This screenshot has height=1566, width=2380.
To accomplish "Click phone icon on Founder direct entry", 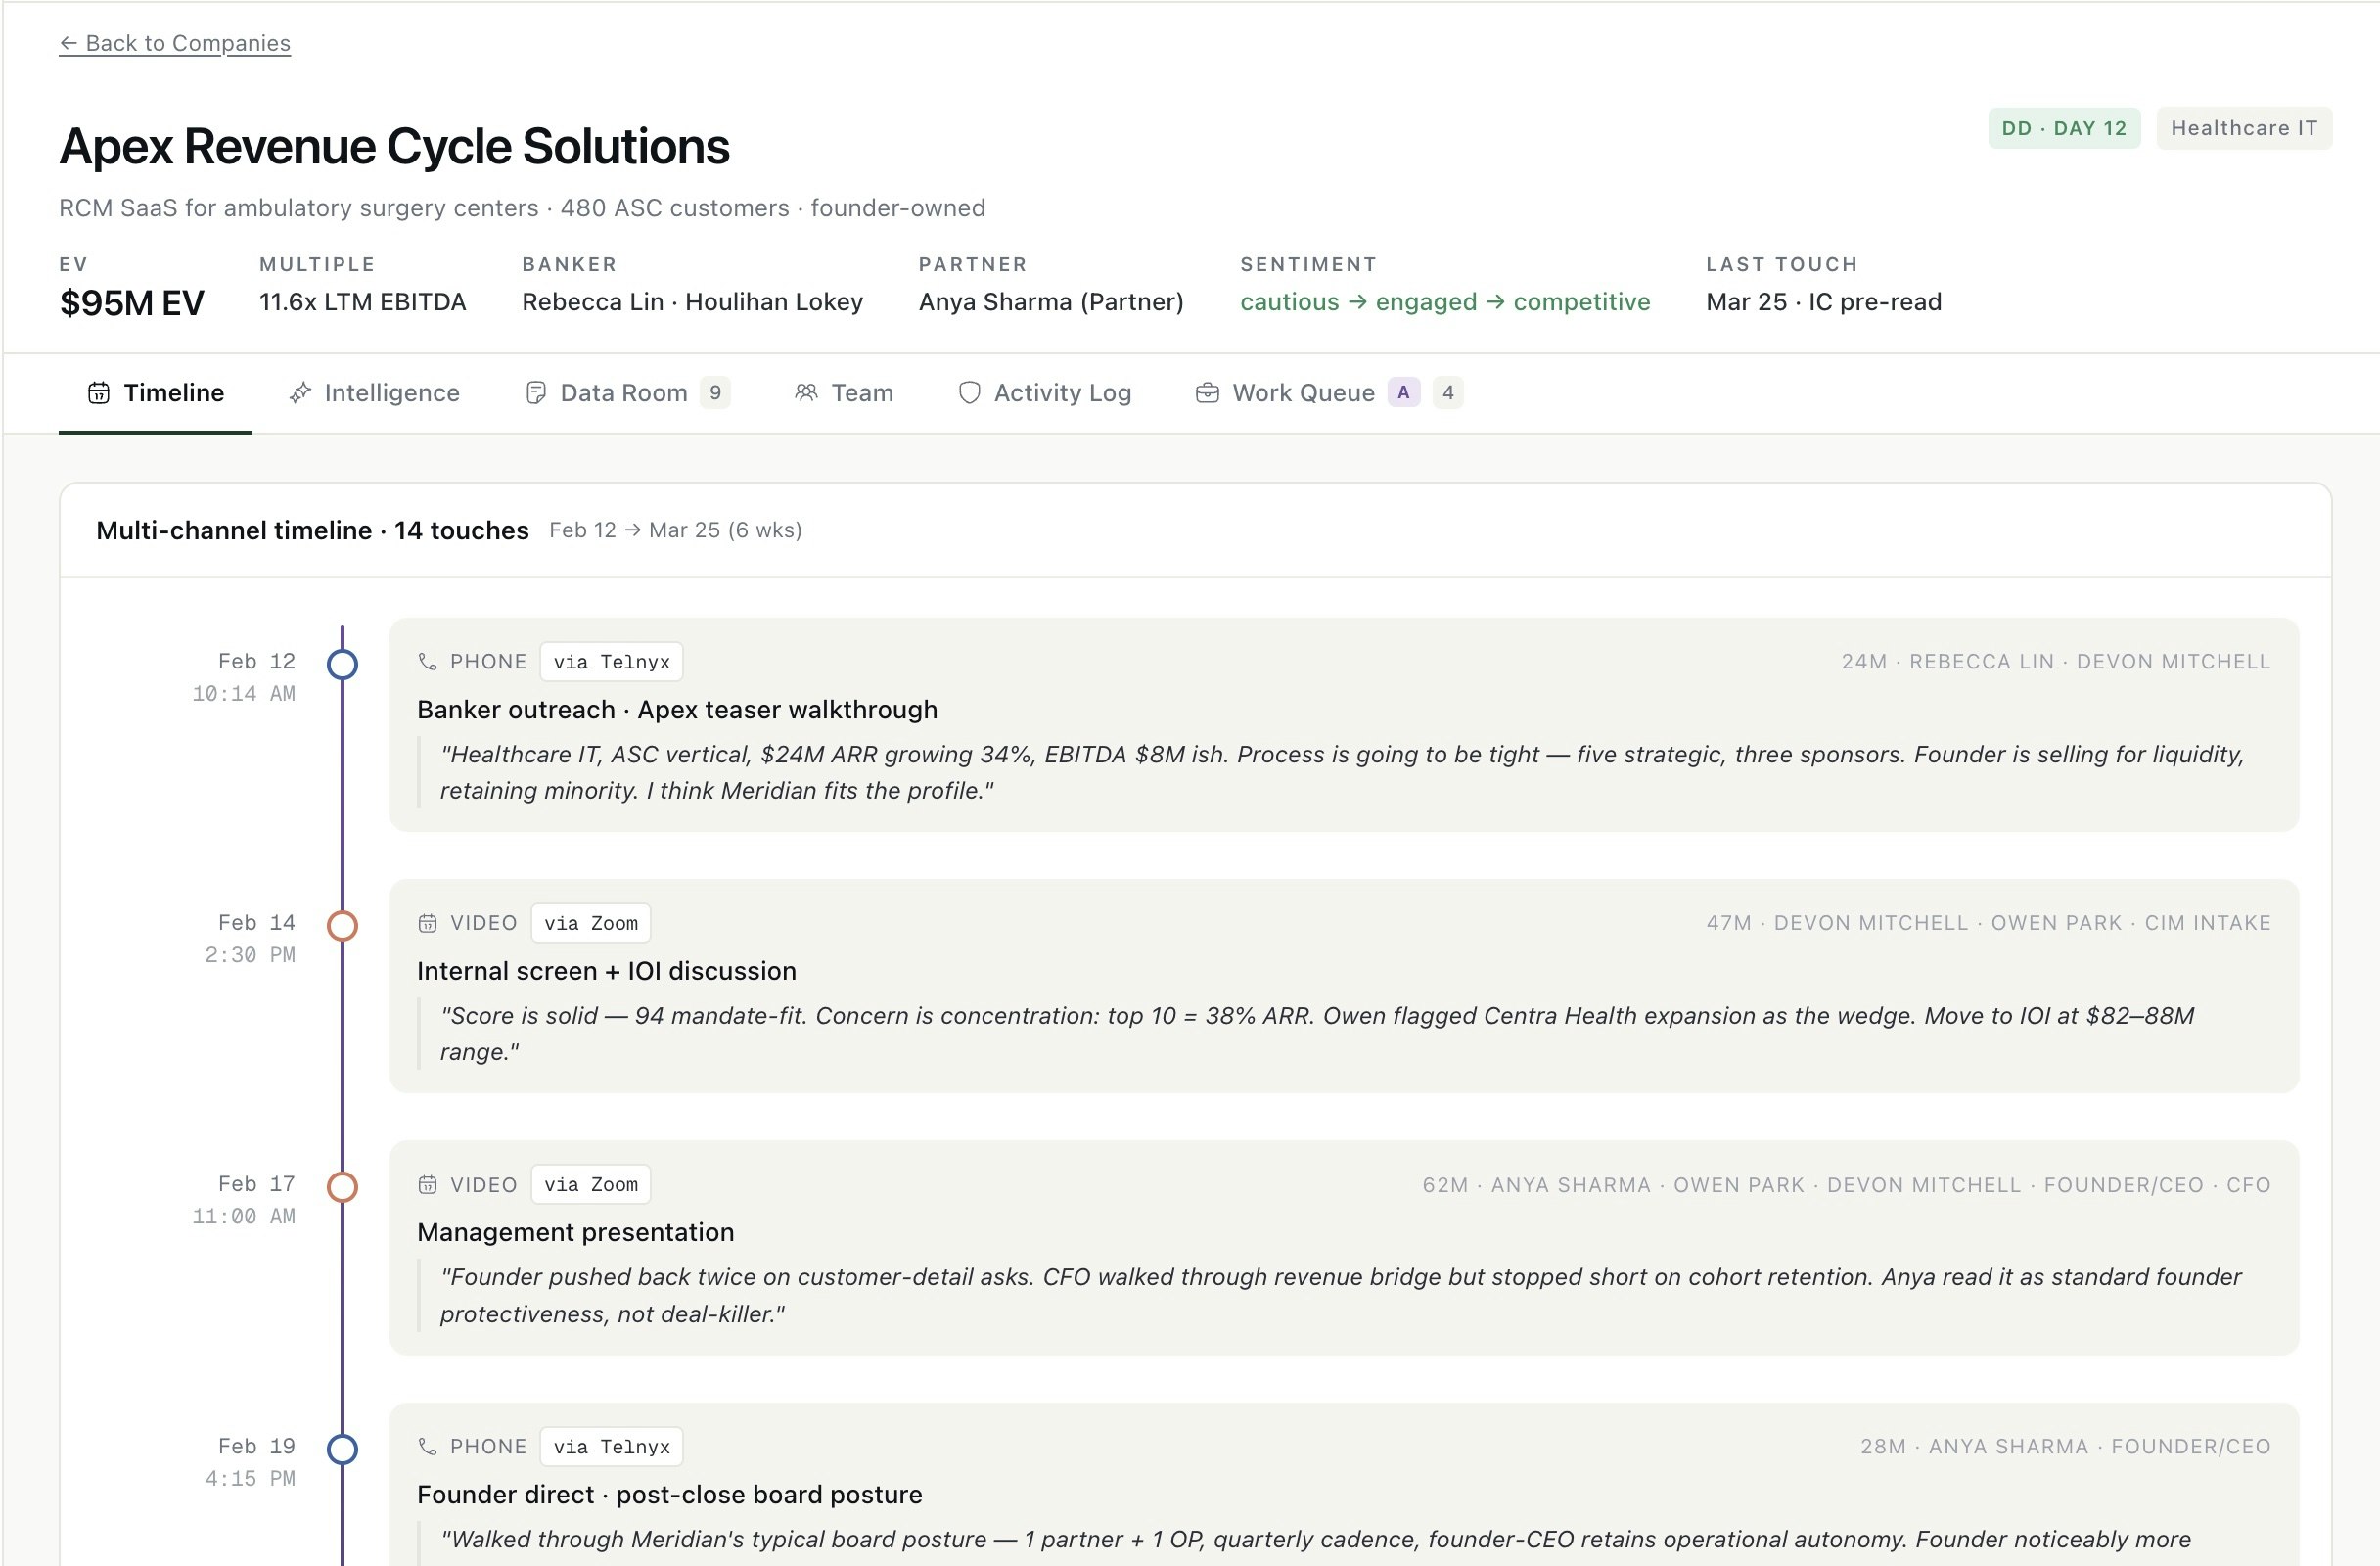I will click(x=427, y=1447).
